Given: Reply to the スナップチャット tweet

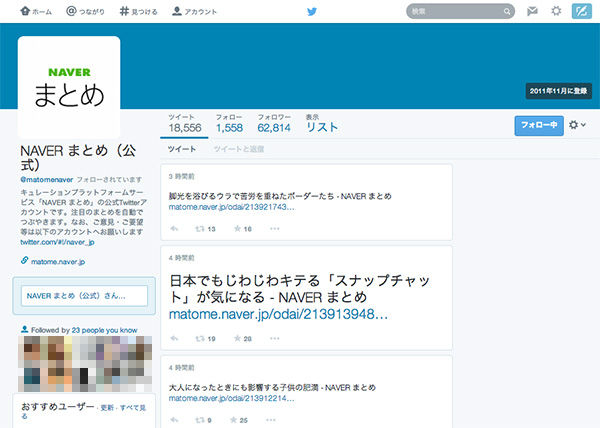Looking at the screenshot, I should click(x=174, y=338).
